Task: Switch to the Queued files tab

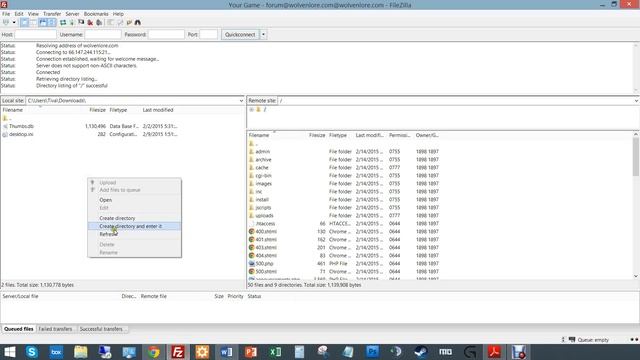Action: [19, 329]
